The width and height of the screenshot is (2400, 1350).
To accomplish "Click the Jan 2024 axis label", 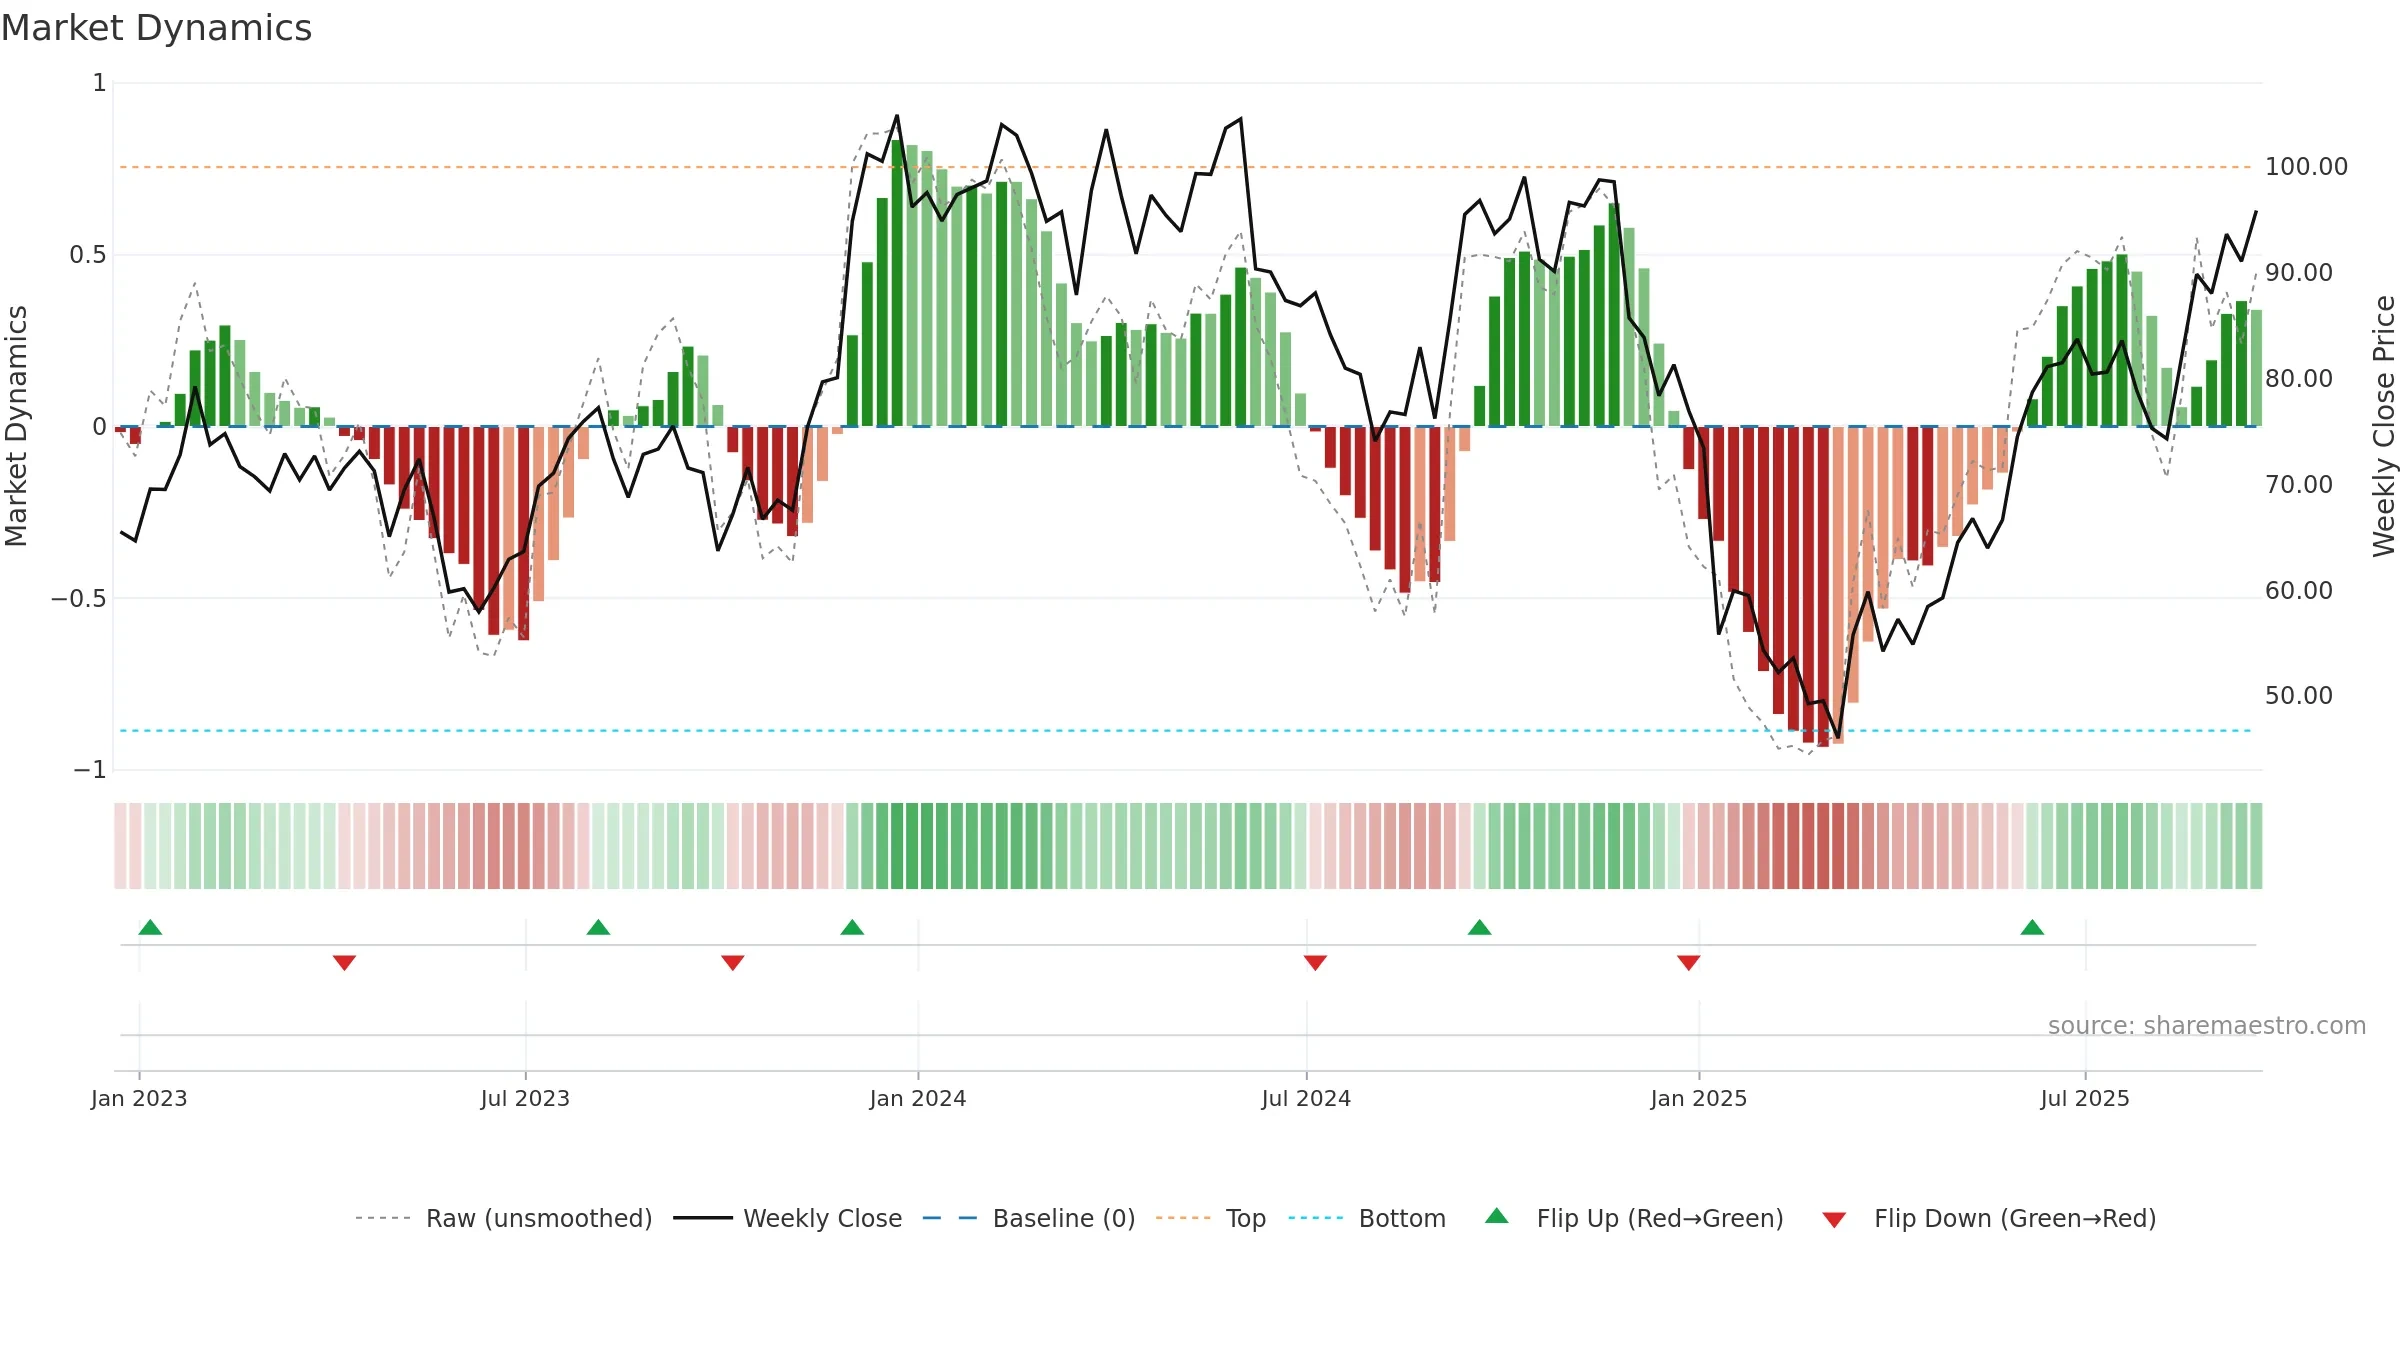I will coord(918,1098).
